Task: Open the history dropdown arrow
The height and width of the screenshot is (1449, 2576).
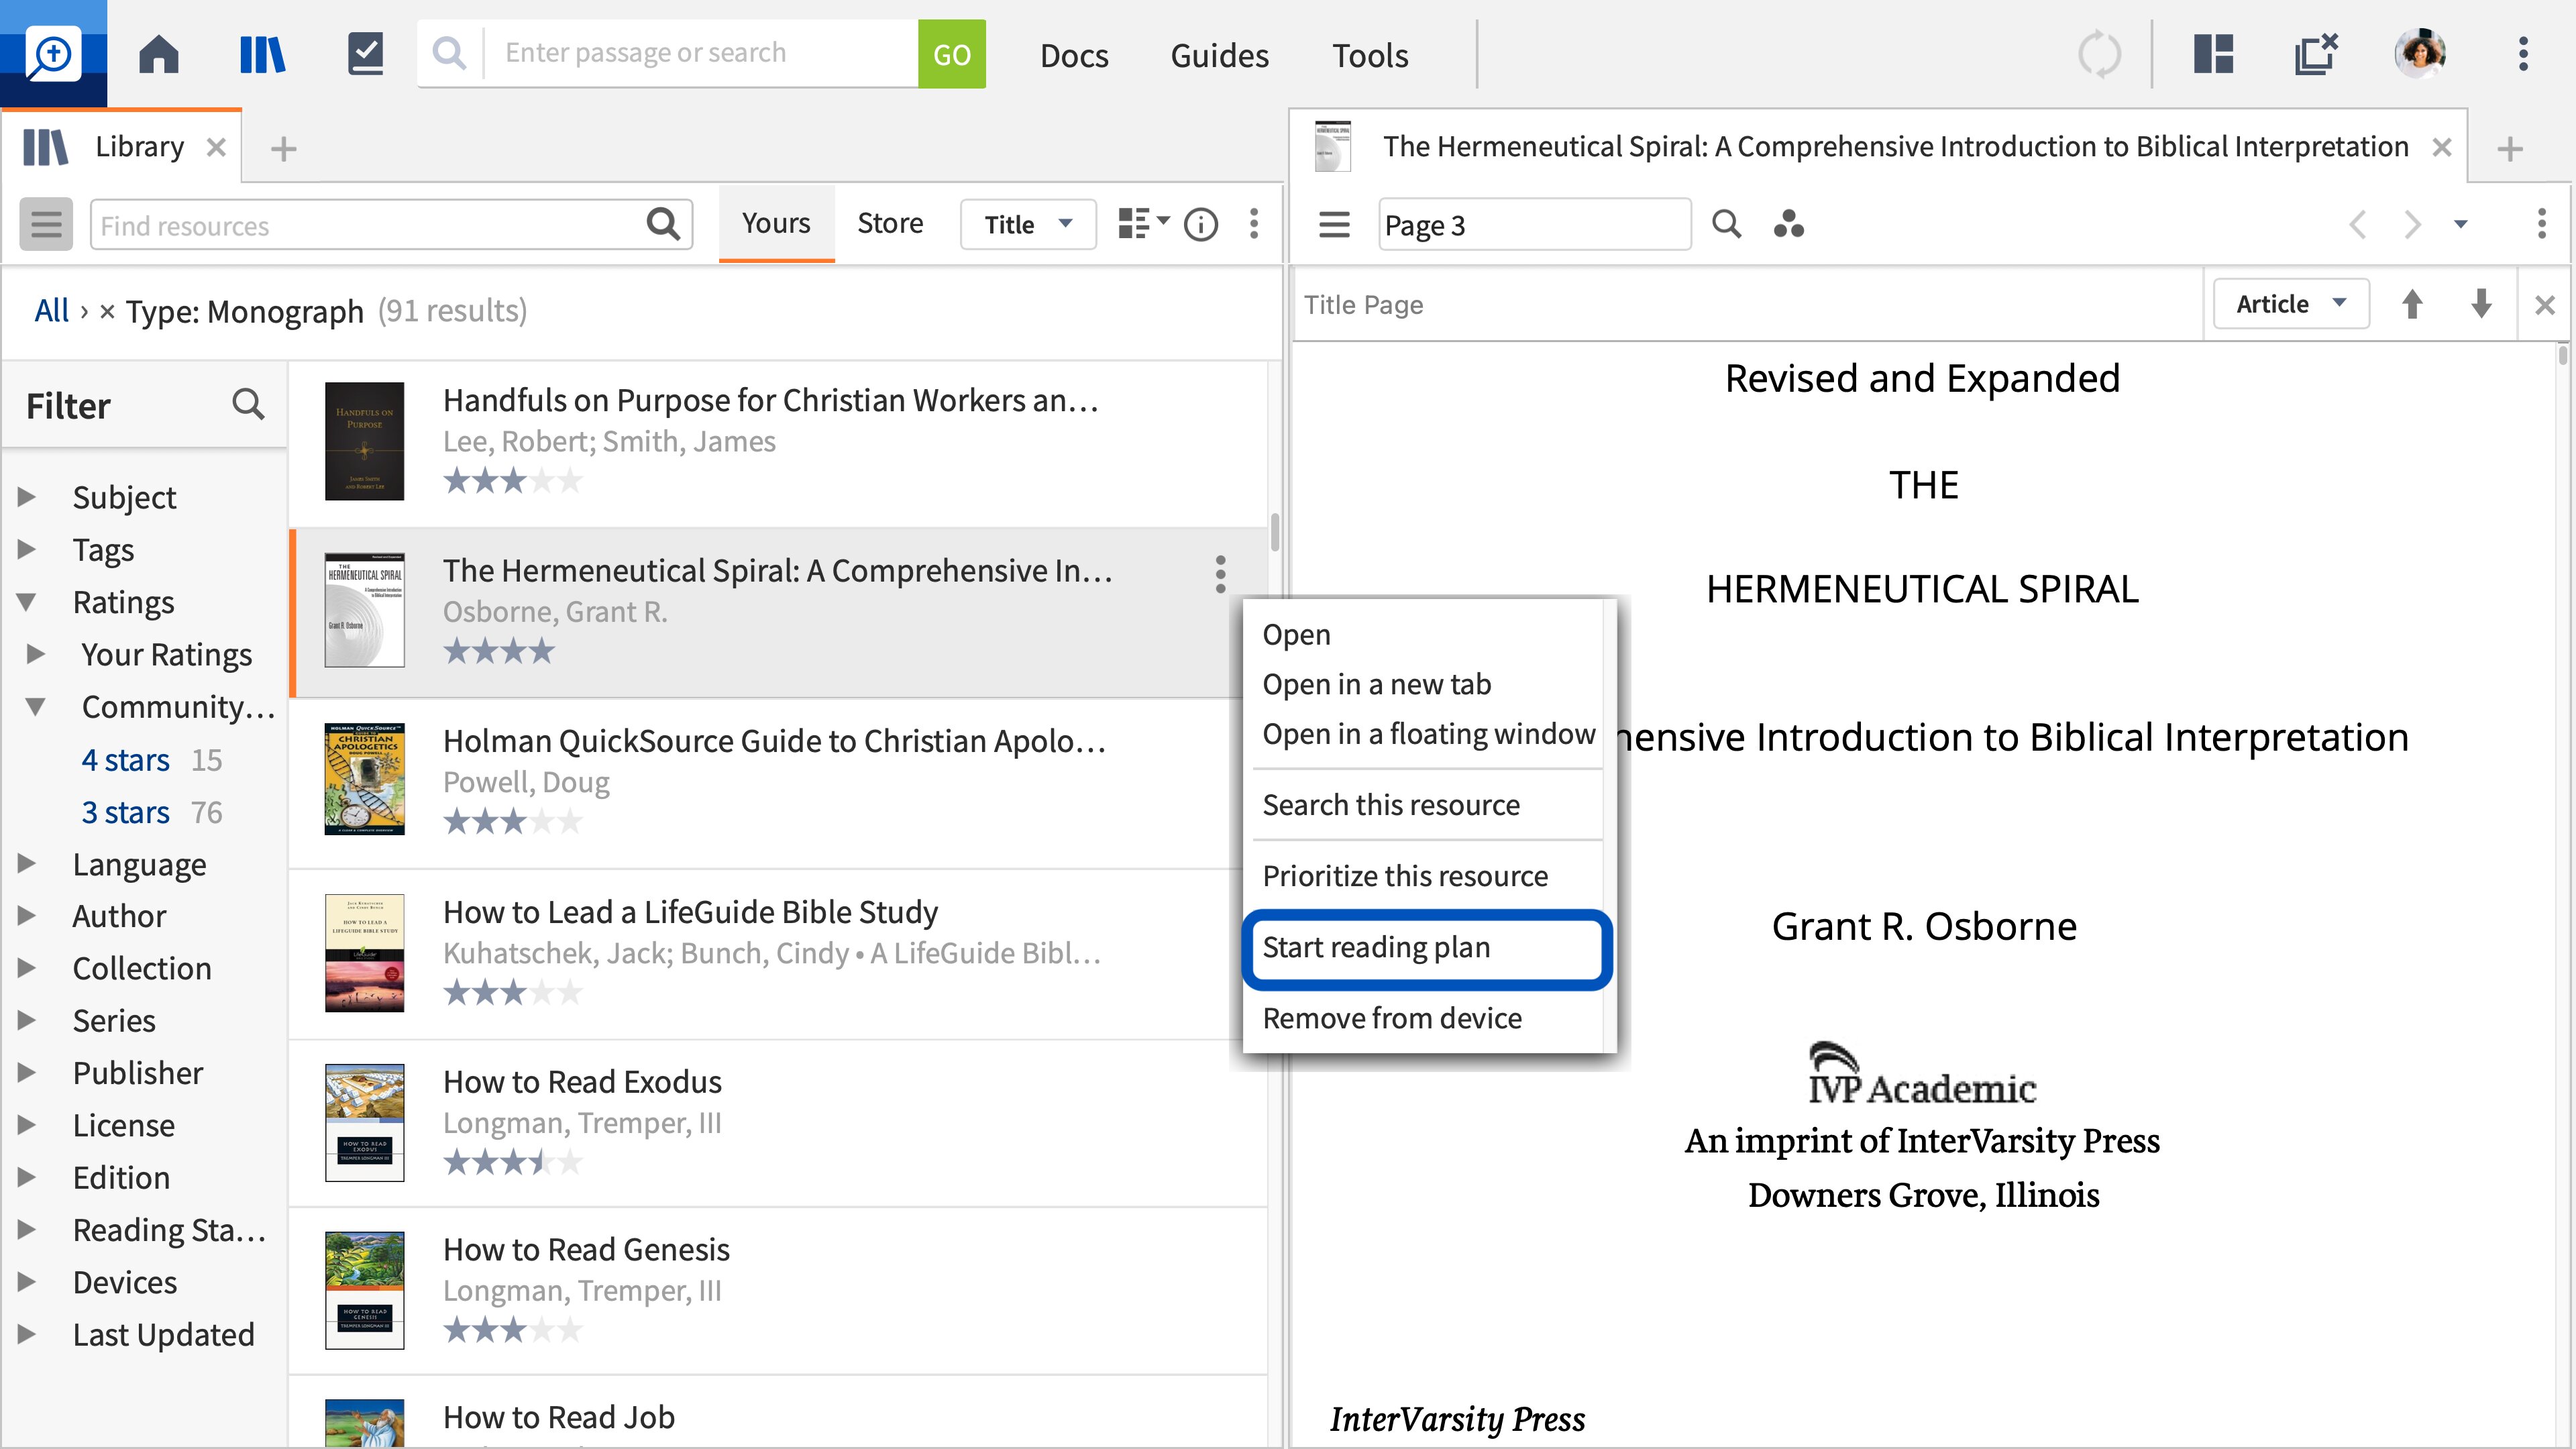Action: click(x=2461, y=224)
